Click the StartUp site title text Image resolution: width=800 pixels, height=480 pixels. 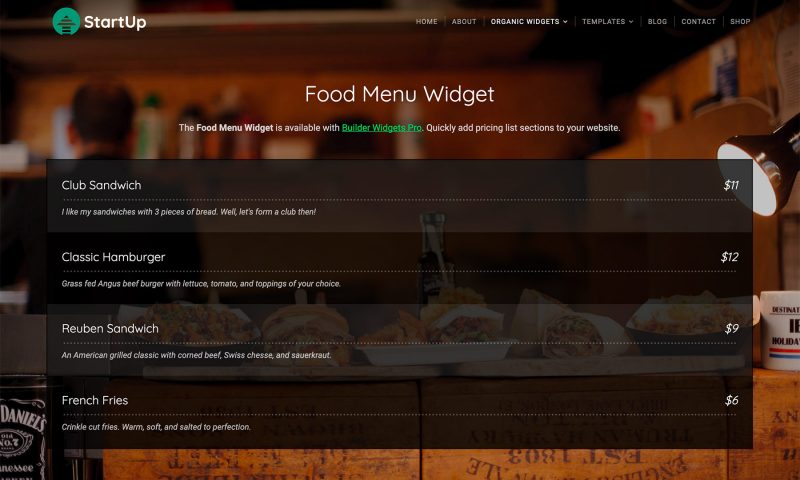click(115, 22)
